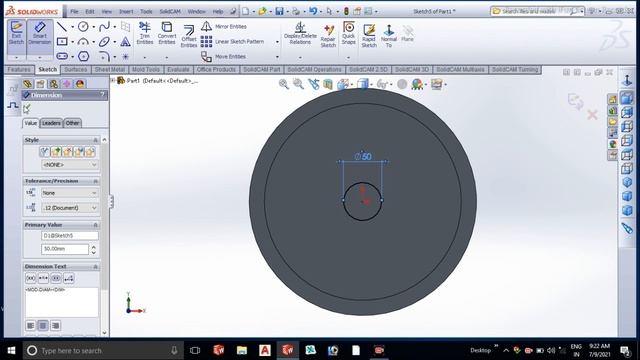This screenshot has height=360, width=640.
Task: Switch to Surfaces tab
Action: point(76,70)
